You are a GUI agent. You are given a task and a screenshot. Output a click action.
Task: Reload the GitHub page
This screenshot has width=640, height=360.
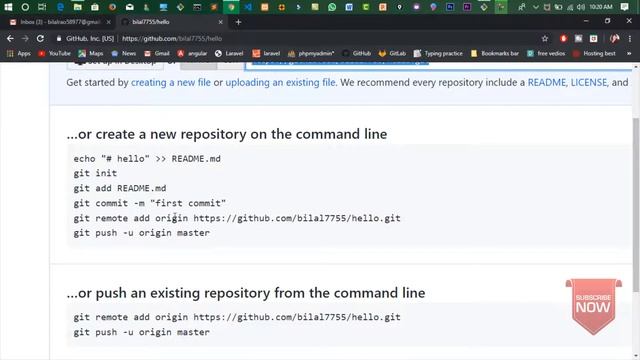click(x=40, y=38)
